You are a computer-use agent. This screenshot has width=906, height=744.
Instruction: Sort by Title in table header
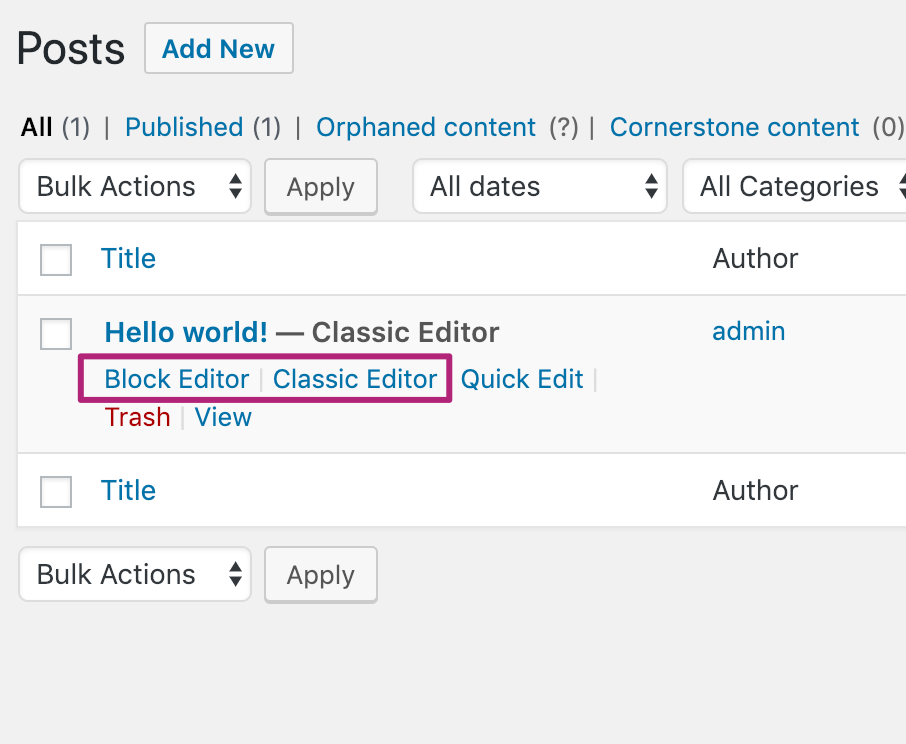coord(128,258)
